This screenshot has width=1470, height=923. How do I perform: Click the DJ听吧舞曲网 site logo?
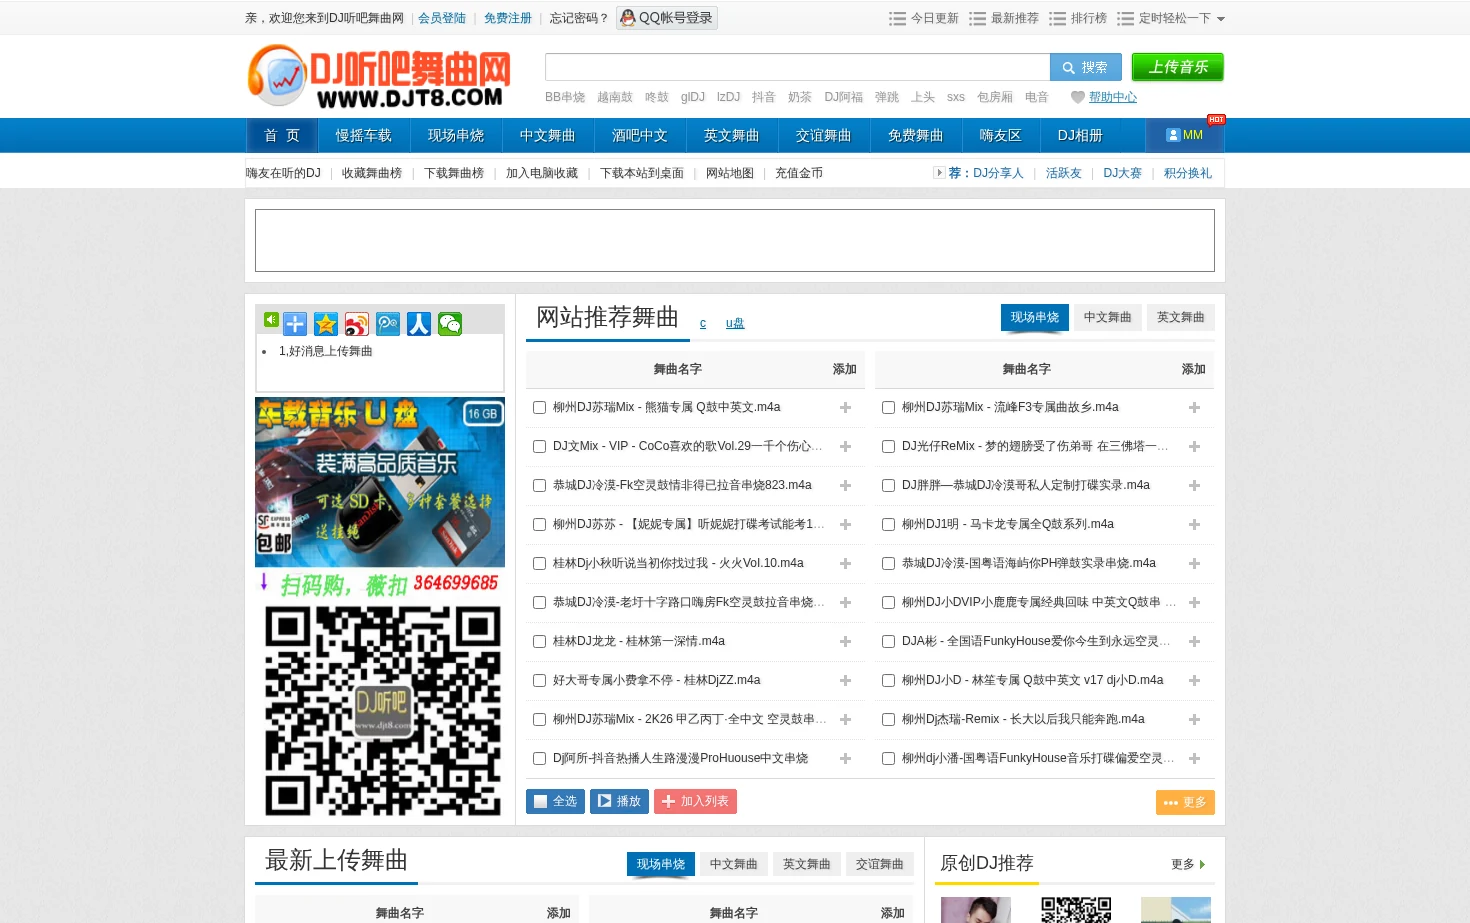coord(379,76)
